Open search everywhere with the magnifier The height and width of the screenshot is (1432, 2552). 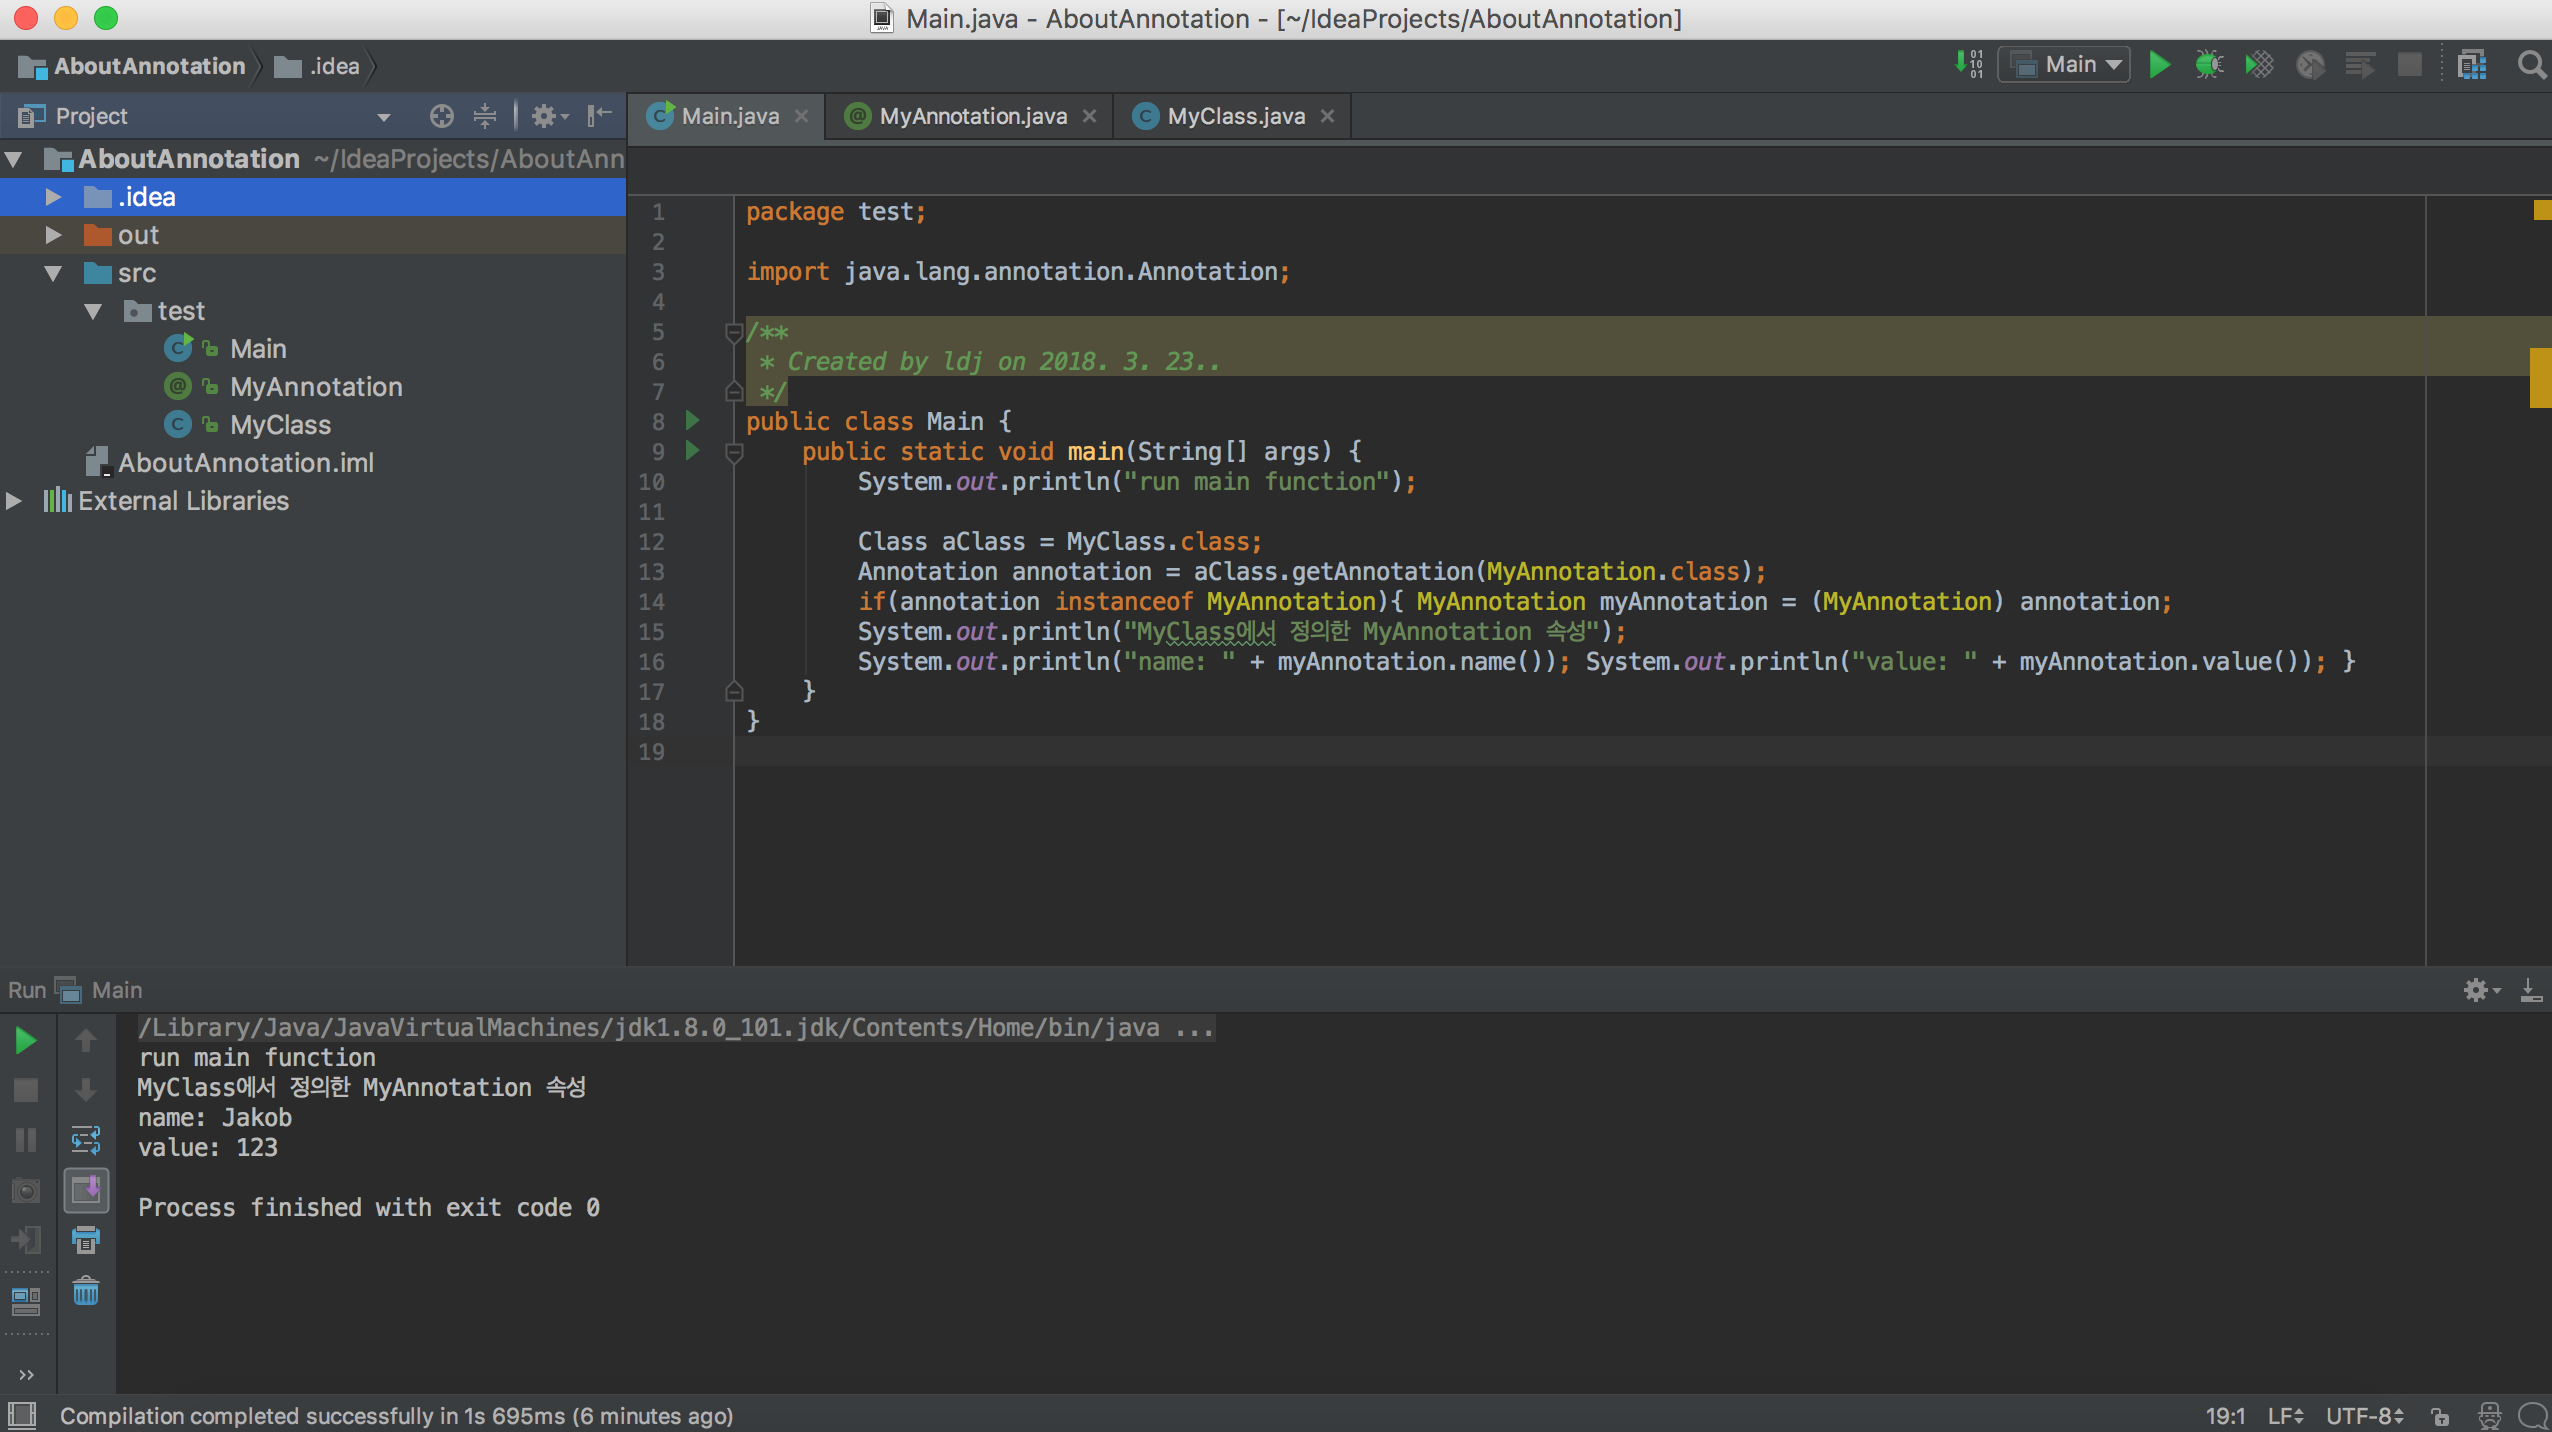2532,64
